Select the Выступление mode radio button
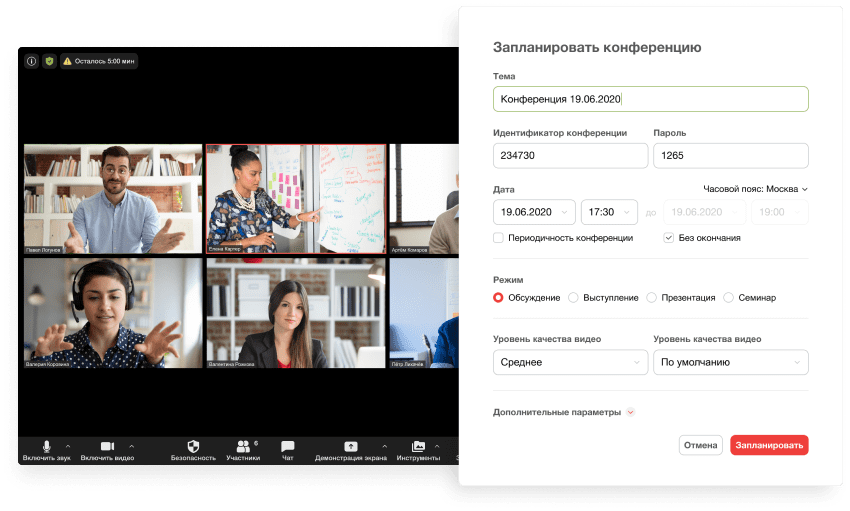This screenshot has height=511, width=850. tap(573, 297)
